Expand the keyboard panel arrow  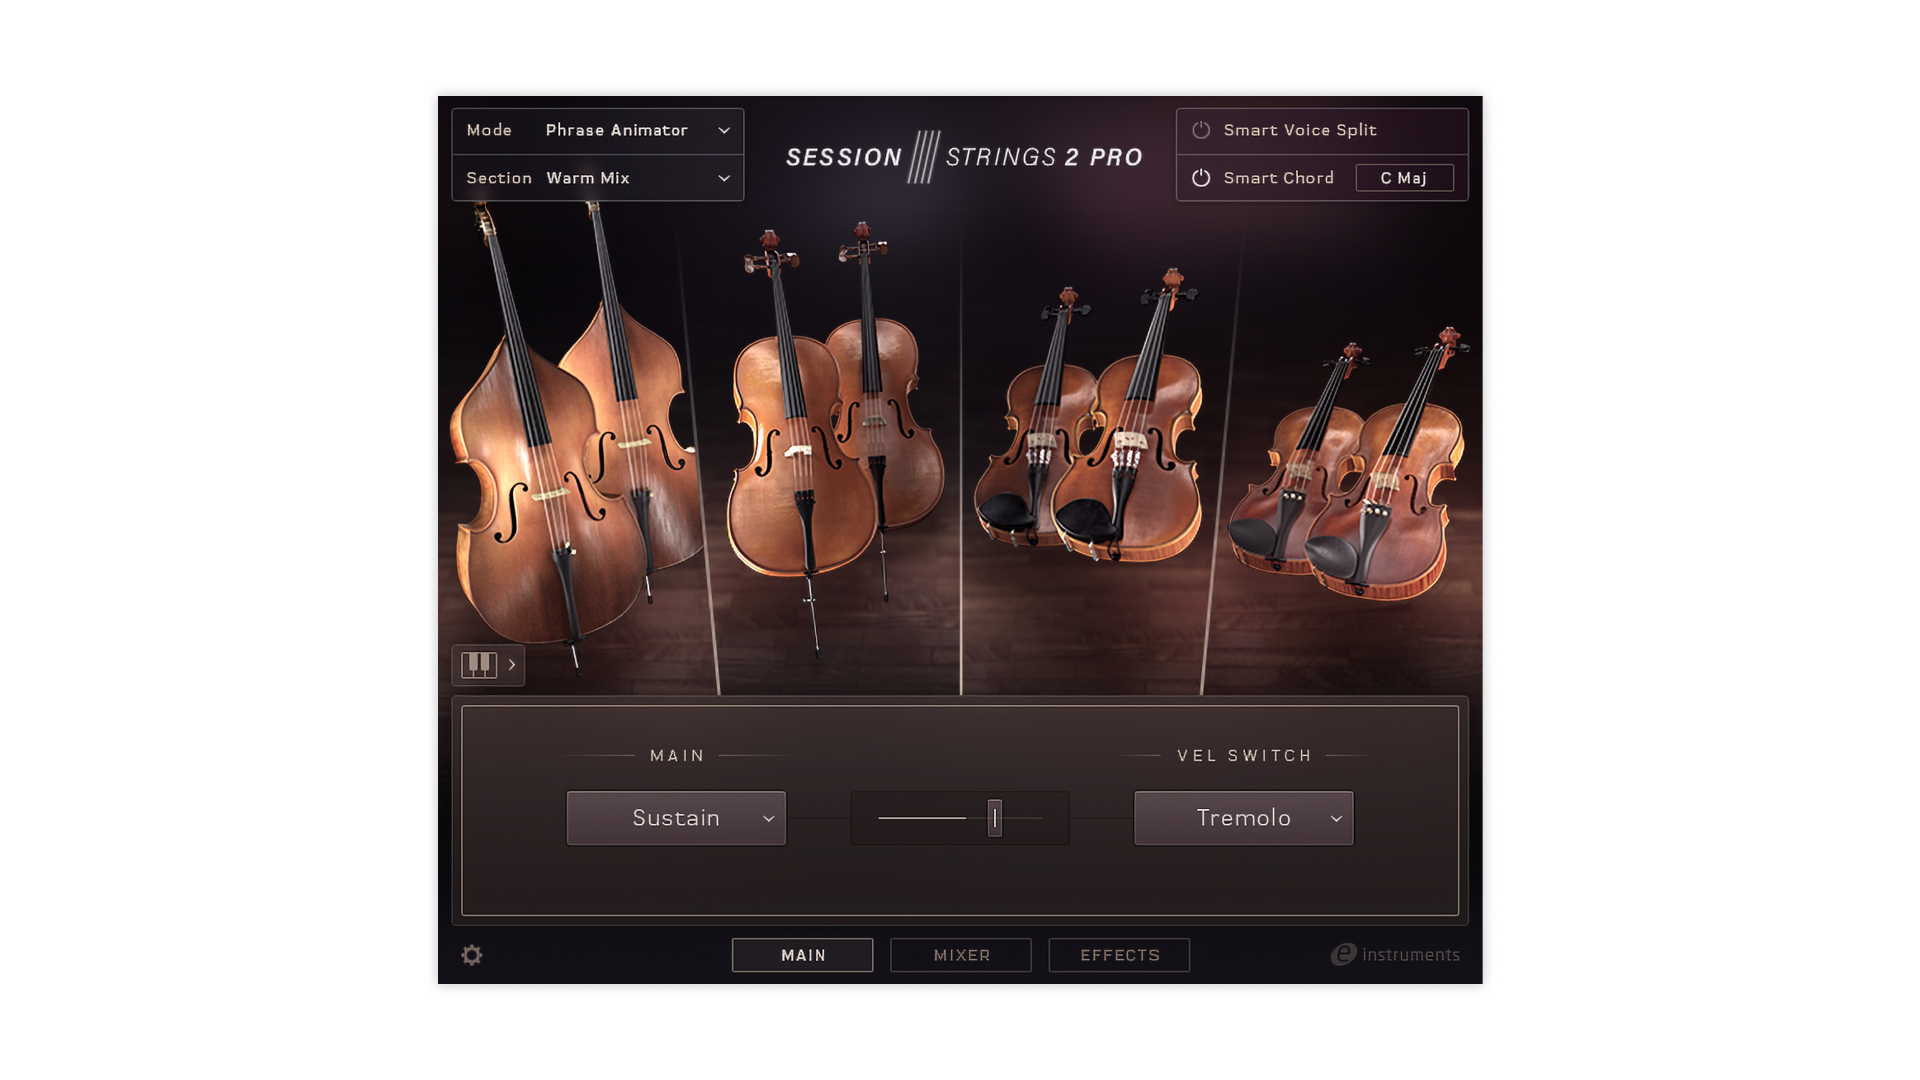tap(512, 665)
